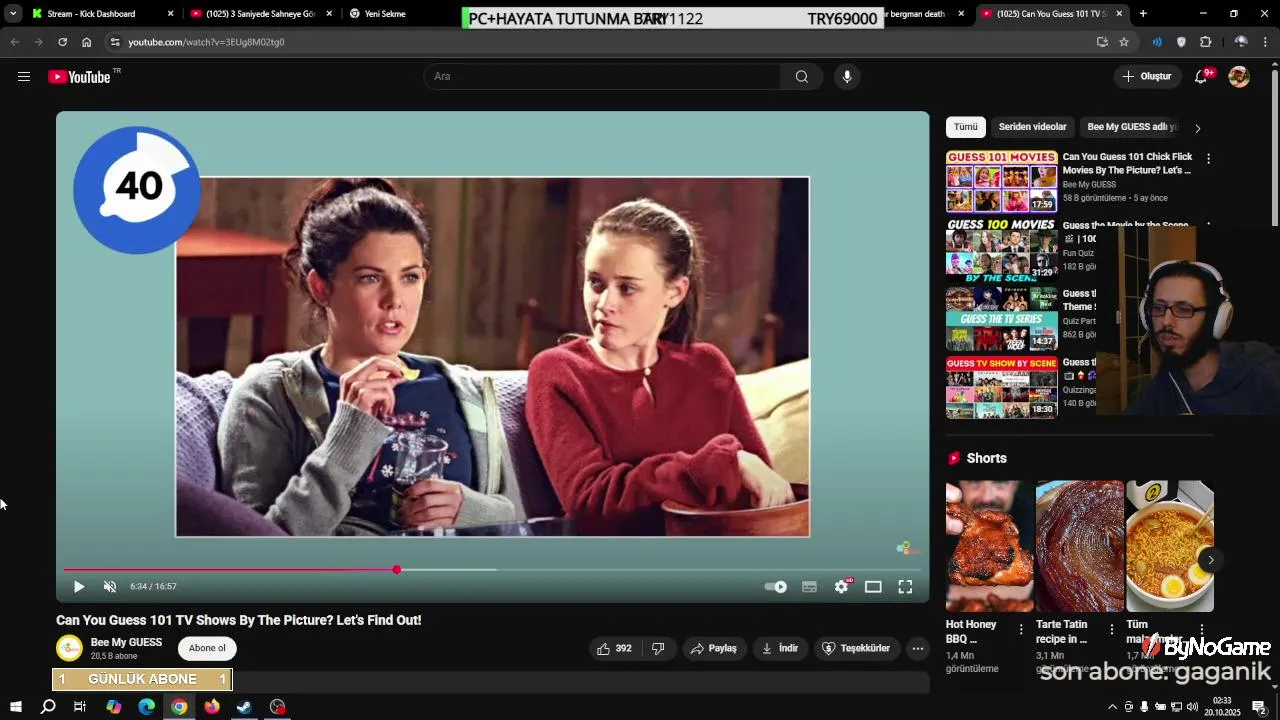
Task: Focus the Ara search field
Action: coord(603,77)
